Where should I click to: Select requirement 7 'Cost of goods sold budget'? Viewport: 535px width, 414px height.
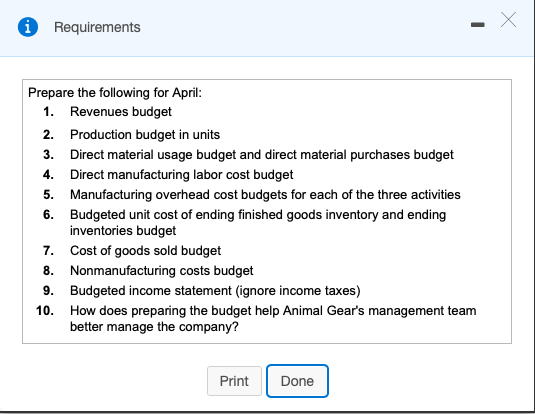click(145, 251)
